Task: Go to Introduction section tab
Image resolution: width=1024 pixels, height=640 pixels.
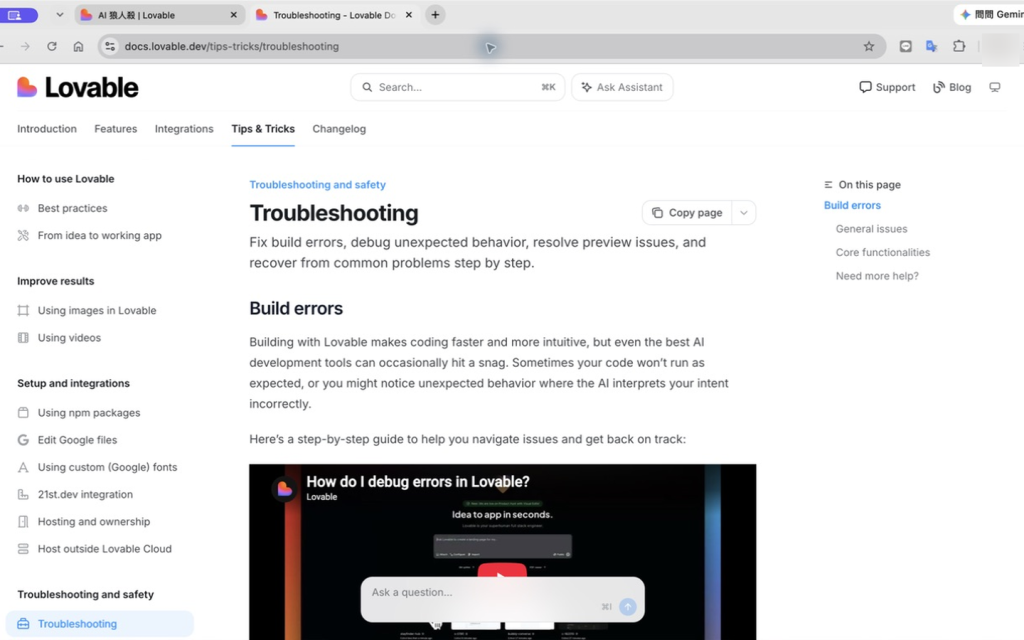Action: pyautogui.click(x=47, y=129)
